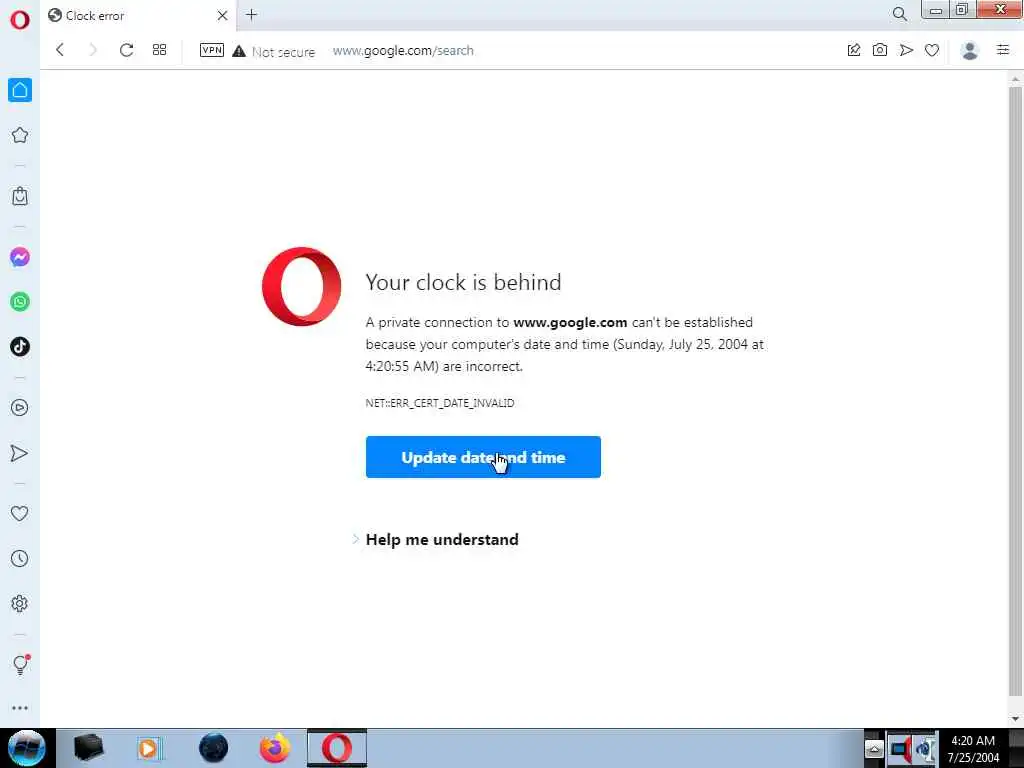The image size is (1024, 768).
Task: Open the lightbulb tips icon in sidebar
Action: point(20,664)
